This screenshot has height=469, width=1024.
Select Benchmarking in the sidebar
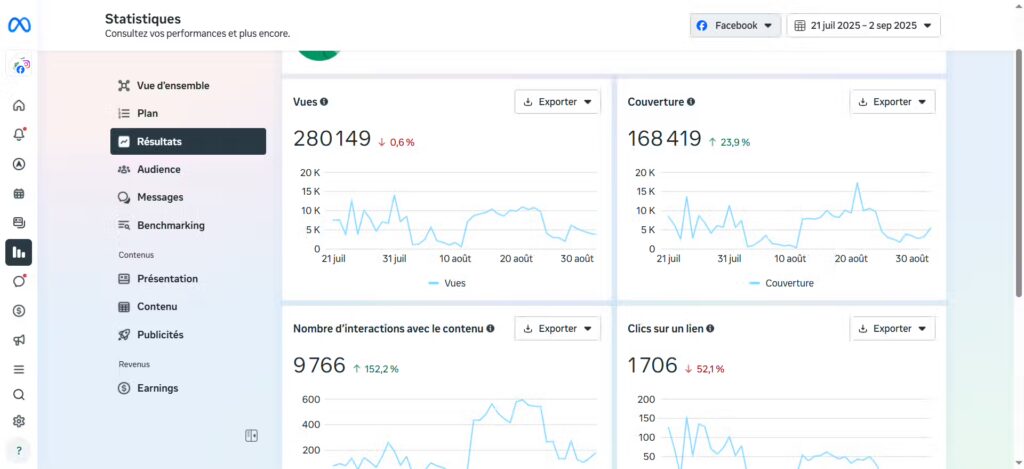pos(170,226)
